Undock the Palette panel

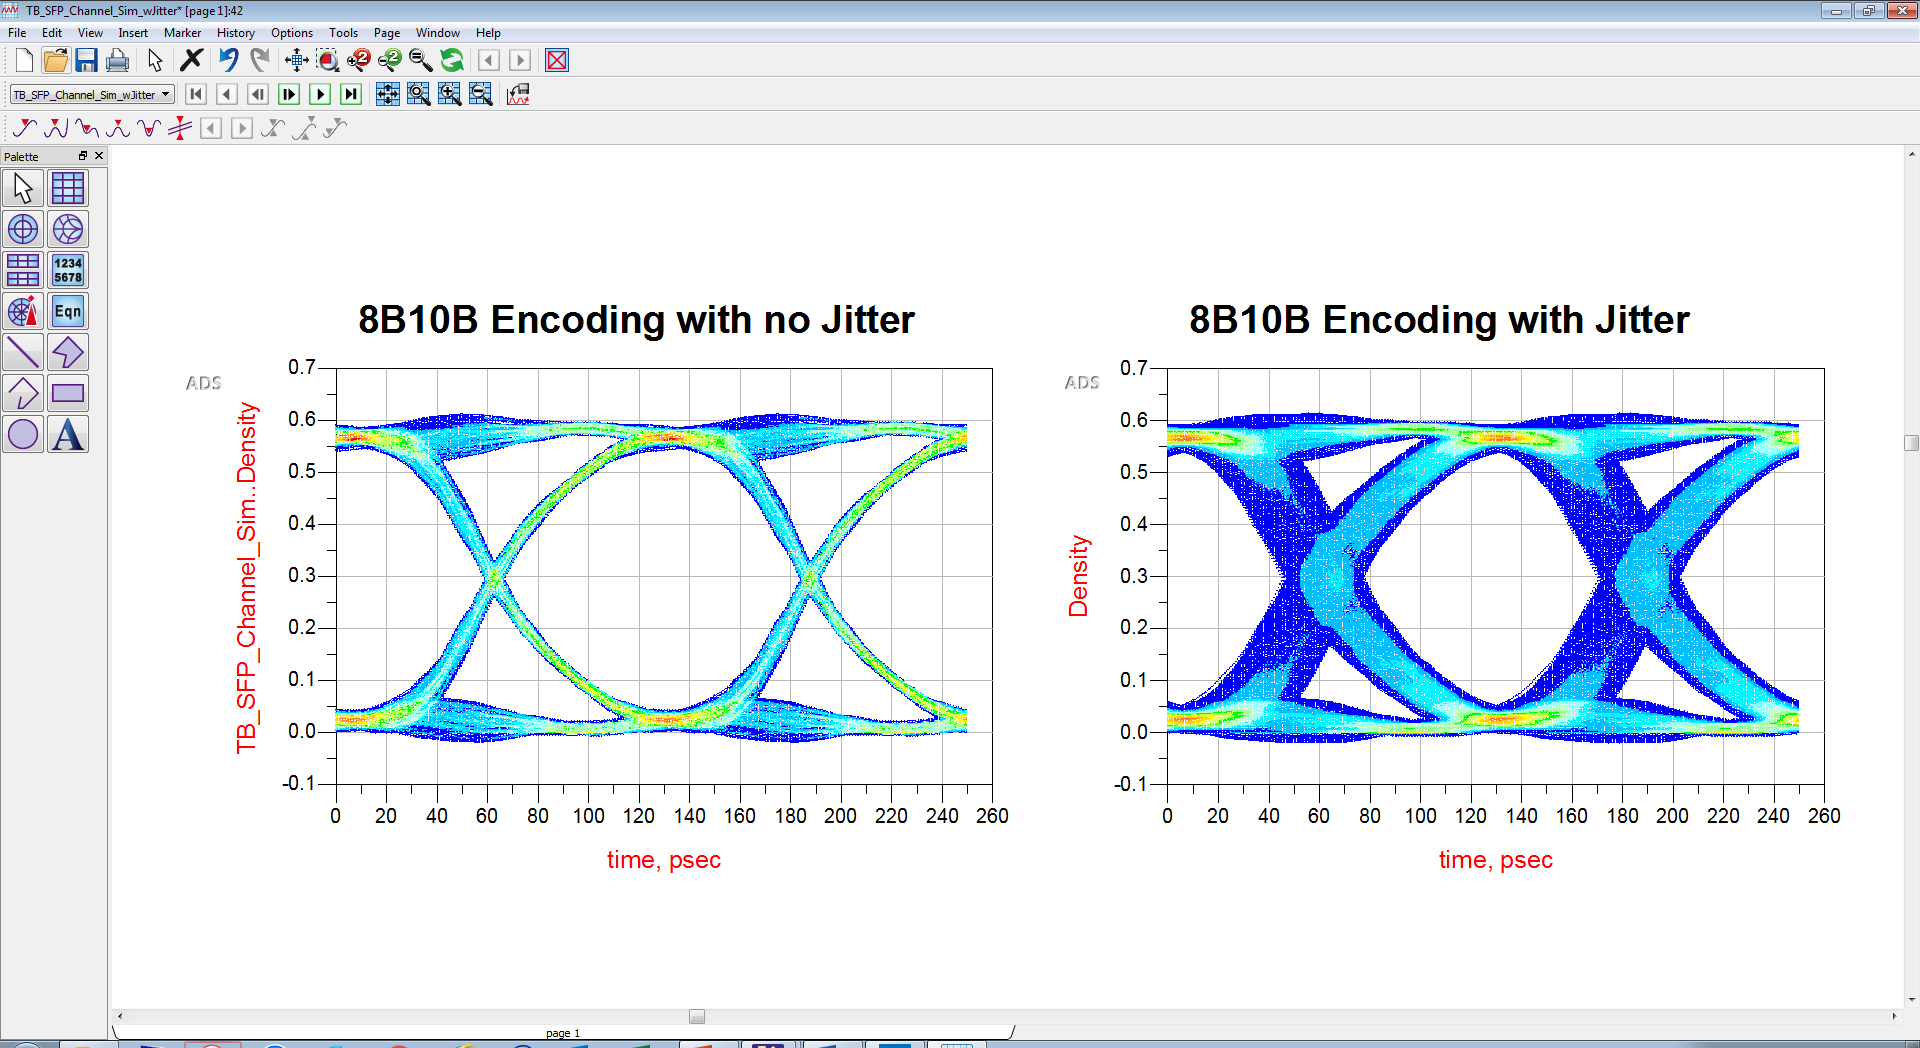(83, 156)
